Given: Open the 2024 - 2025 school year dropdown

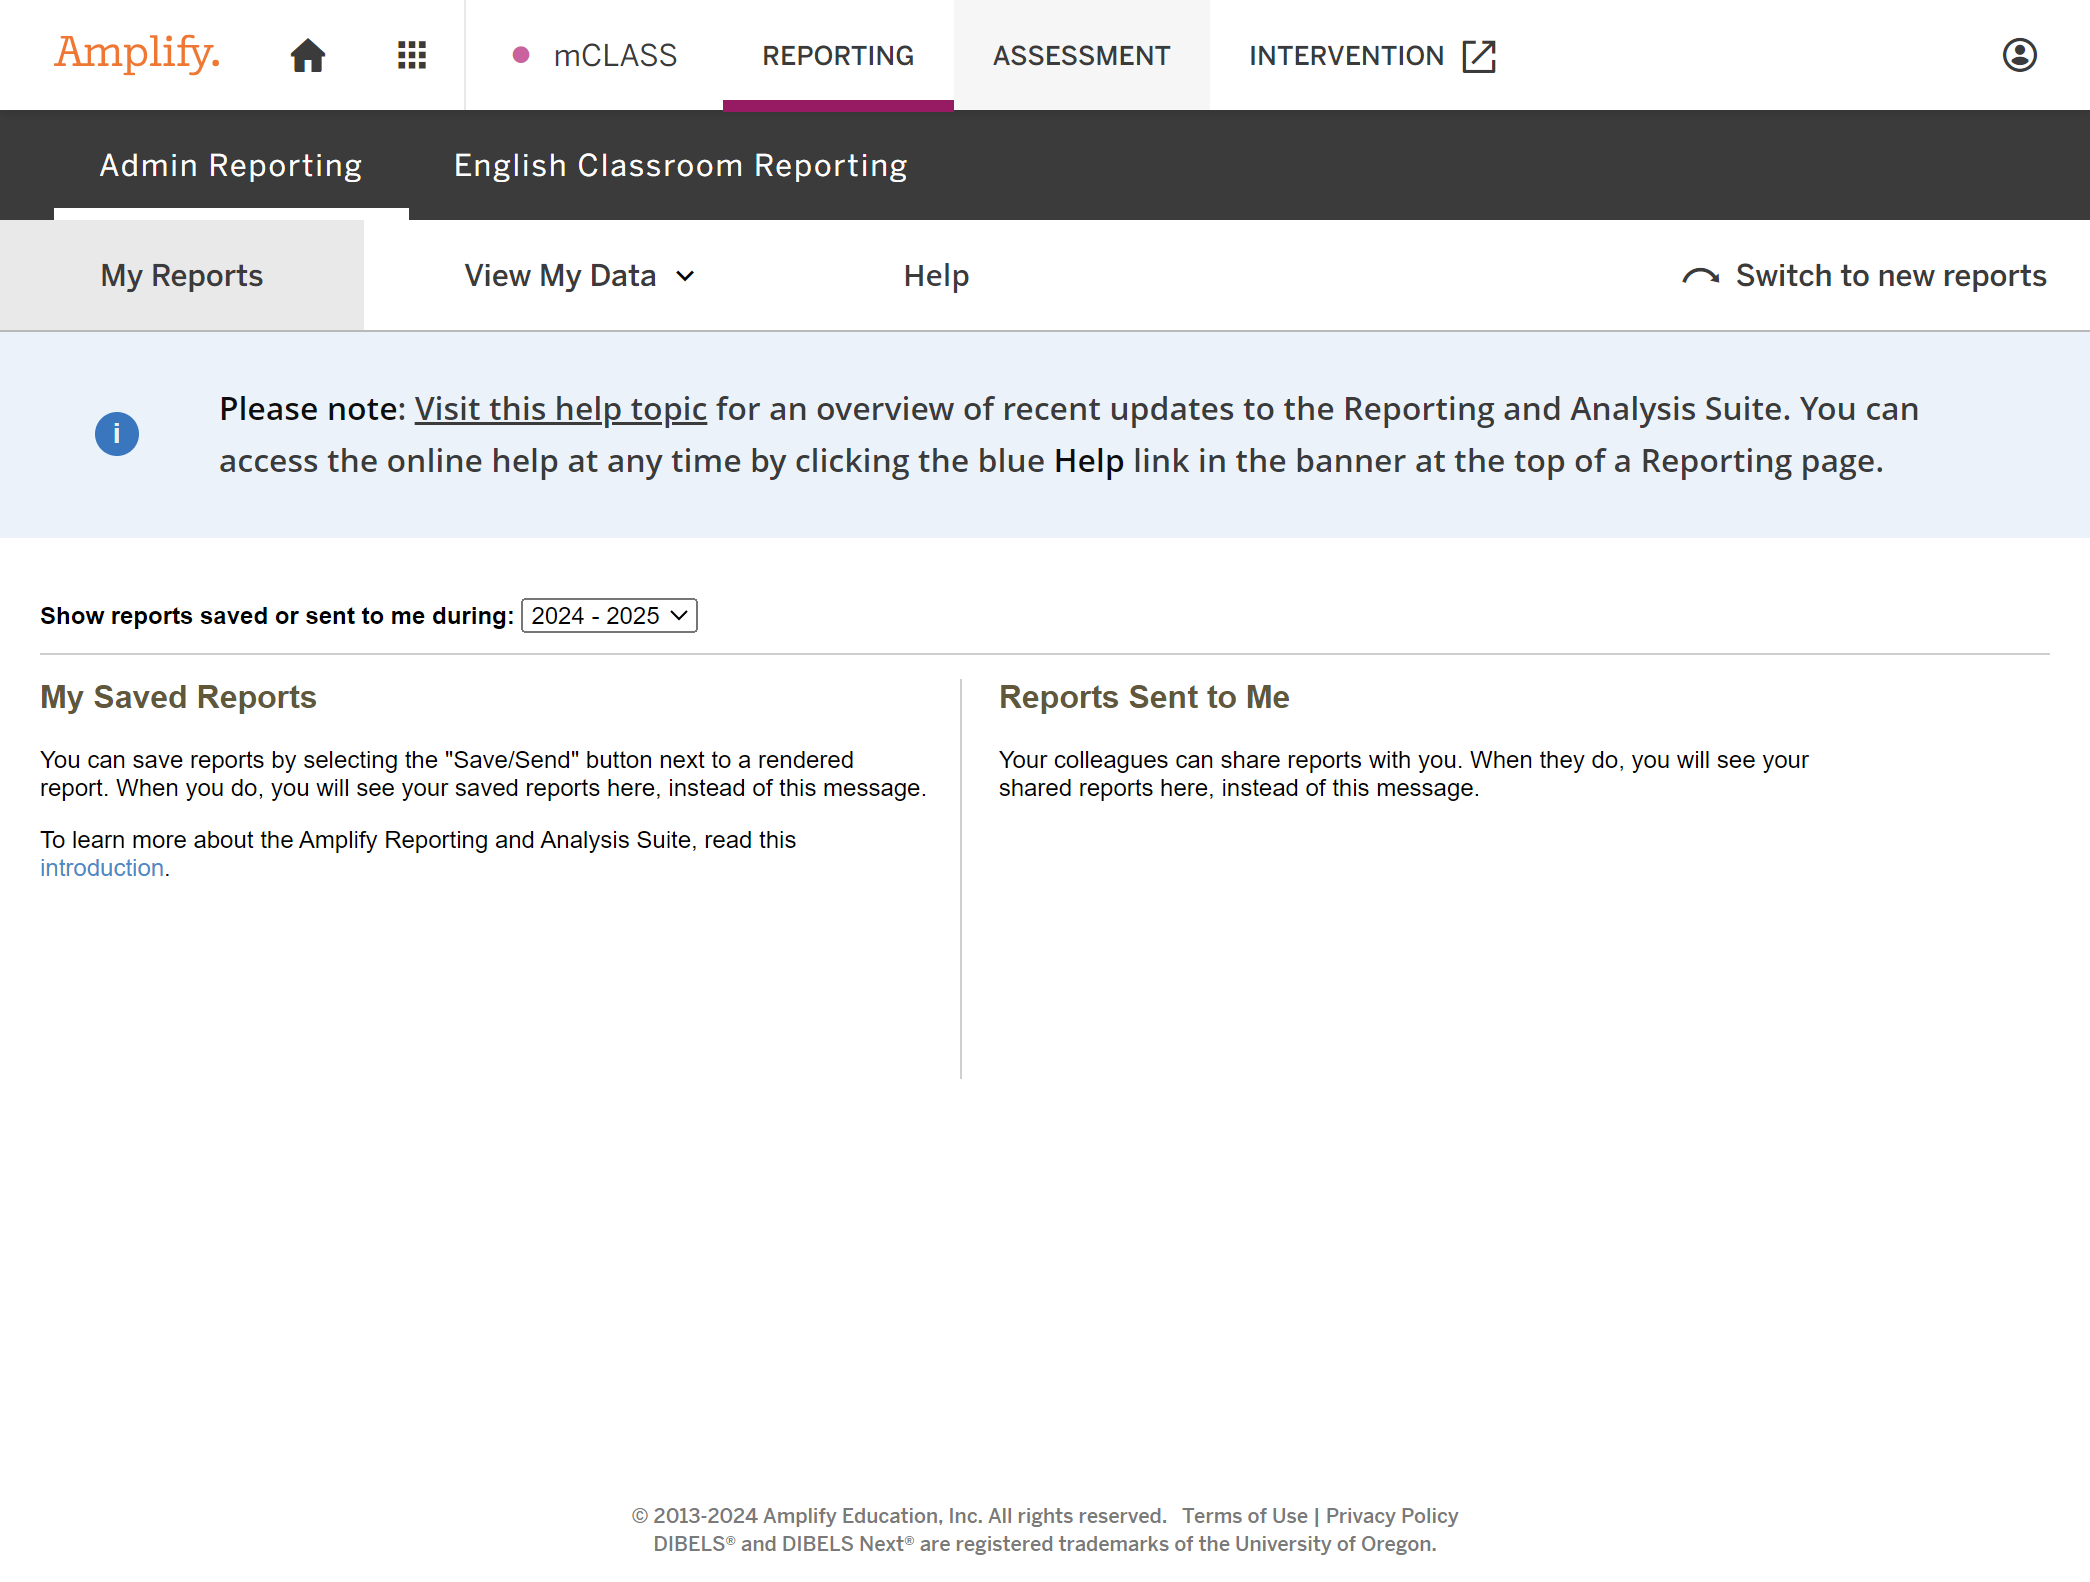Looking at the screenshot, I should coord(609,616).
